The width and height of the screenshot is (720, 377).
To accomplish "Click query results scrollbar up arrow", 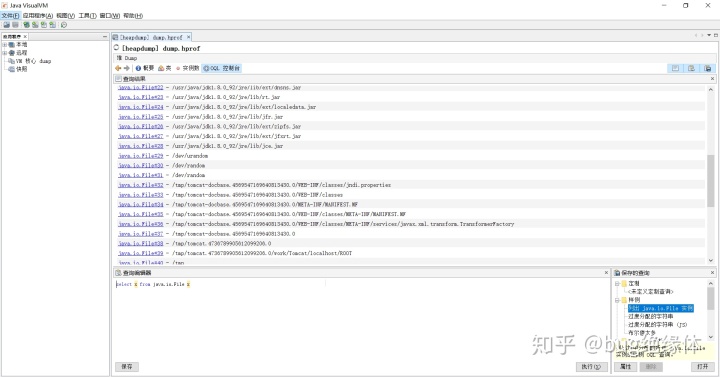I will point(711,89).
